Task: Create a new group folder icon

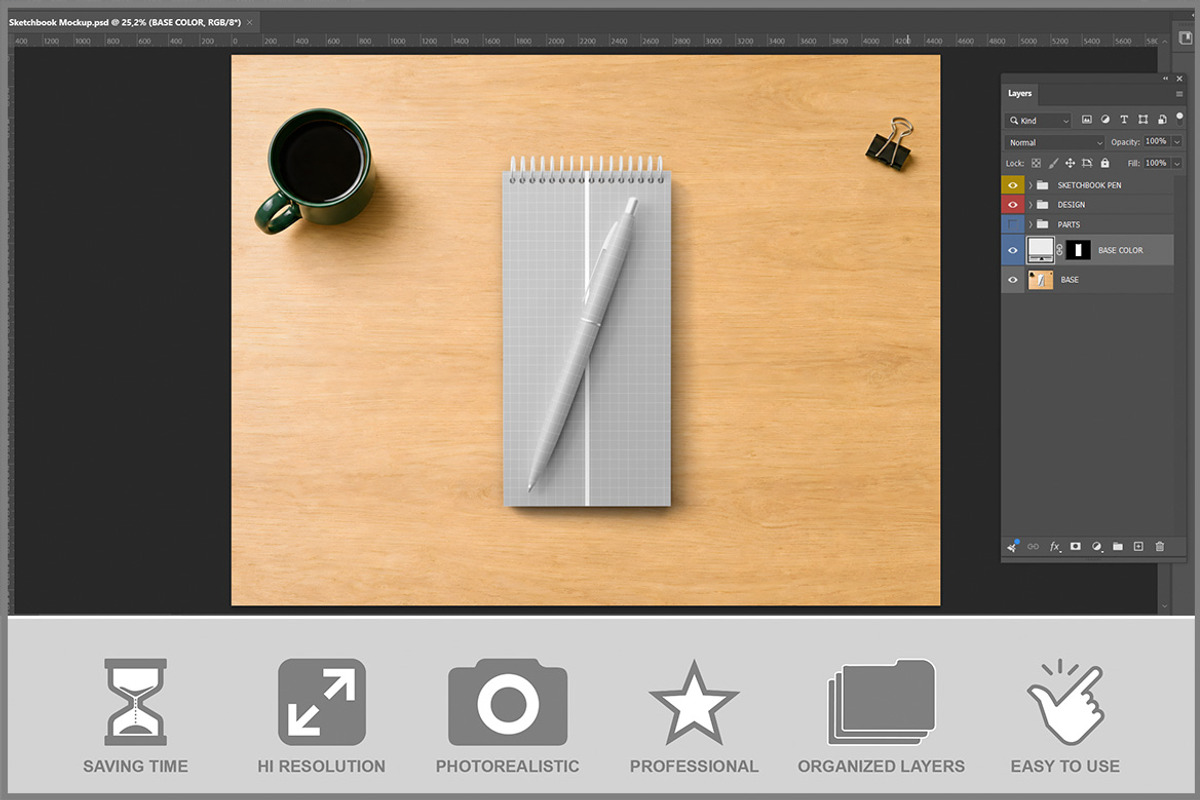Action: click(x=1118, y=547)
